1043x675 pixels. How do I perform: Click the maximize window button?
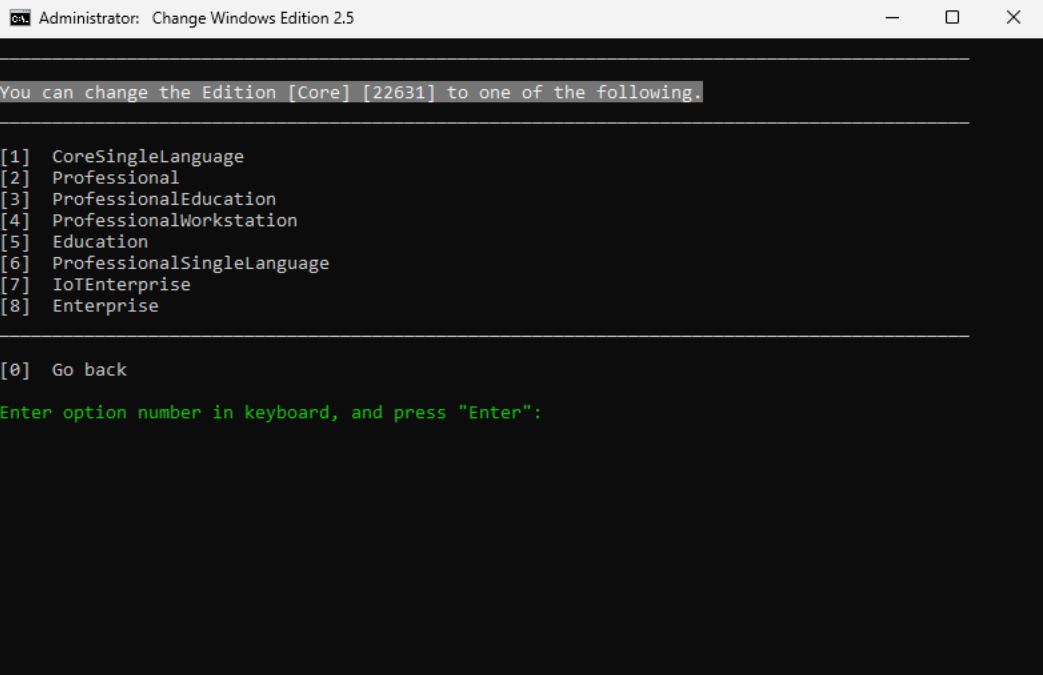(x=953, y=17)
